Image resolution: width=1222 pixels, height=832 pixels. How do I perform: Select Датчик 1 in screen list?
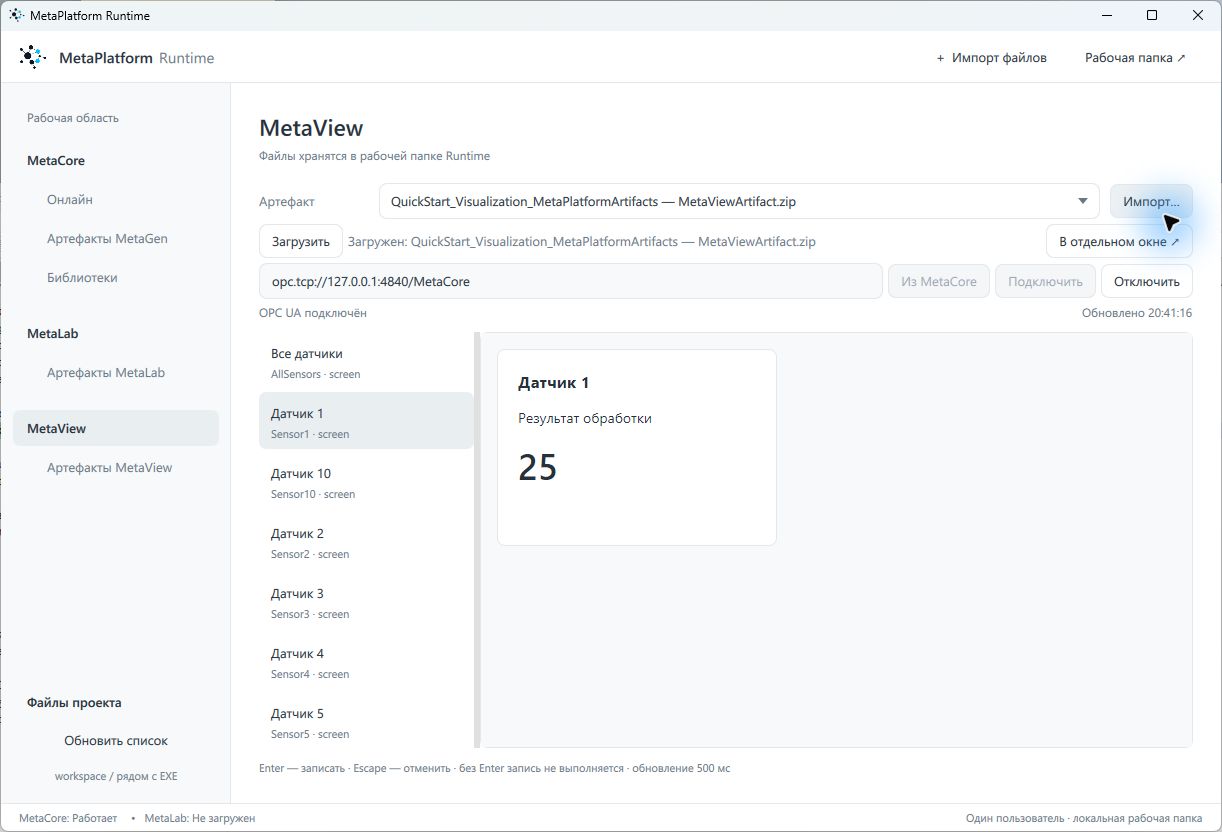[366, 421]
